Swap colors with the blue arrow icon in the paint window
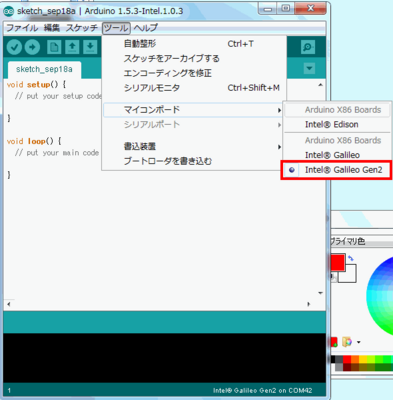The width and height of the screenshot is (393, 400). tap(350, 258)
